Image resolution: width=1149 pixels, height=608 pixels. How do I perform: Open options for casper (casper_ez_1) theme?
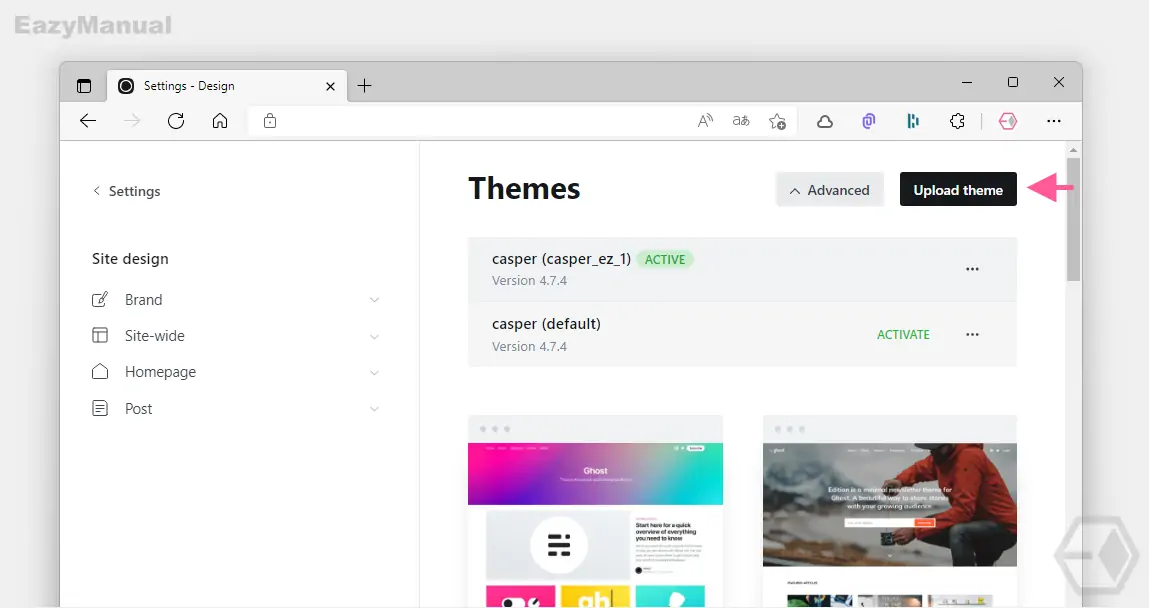coord(972,269)
